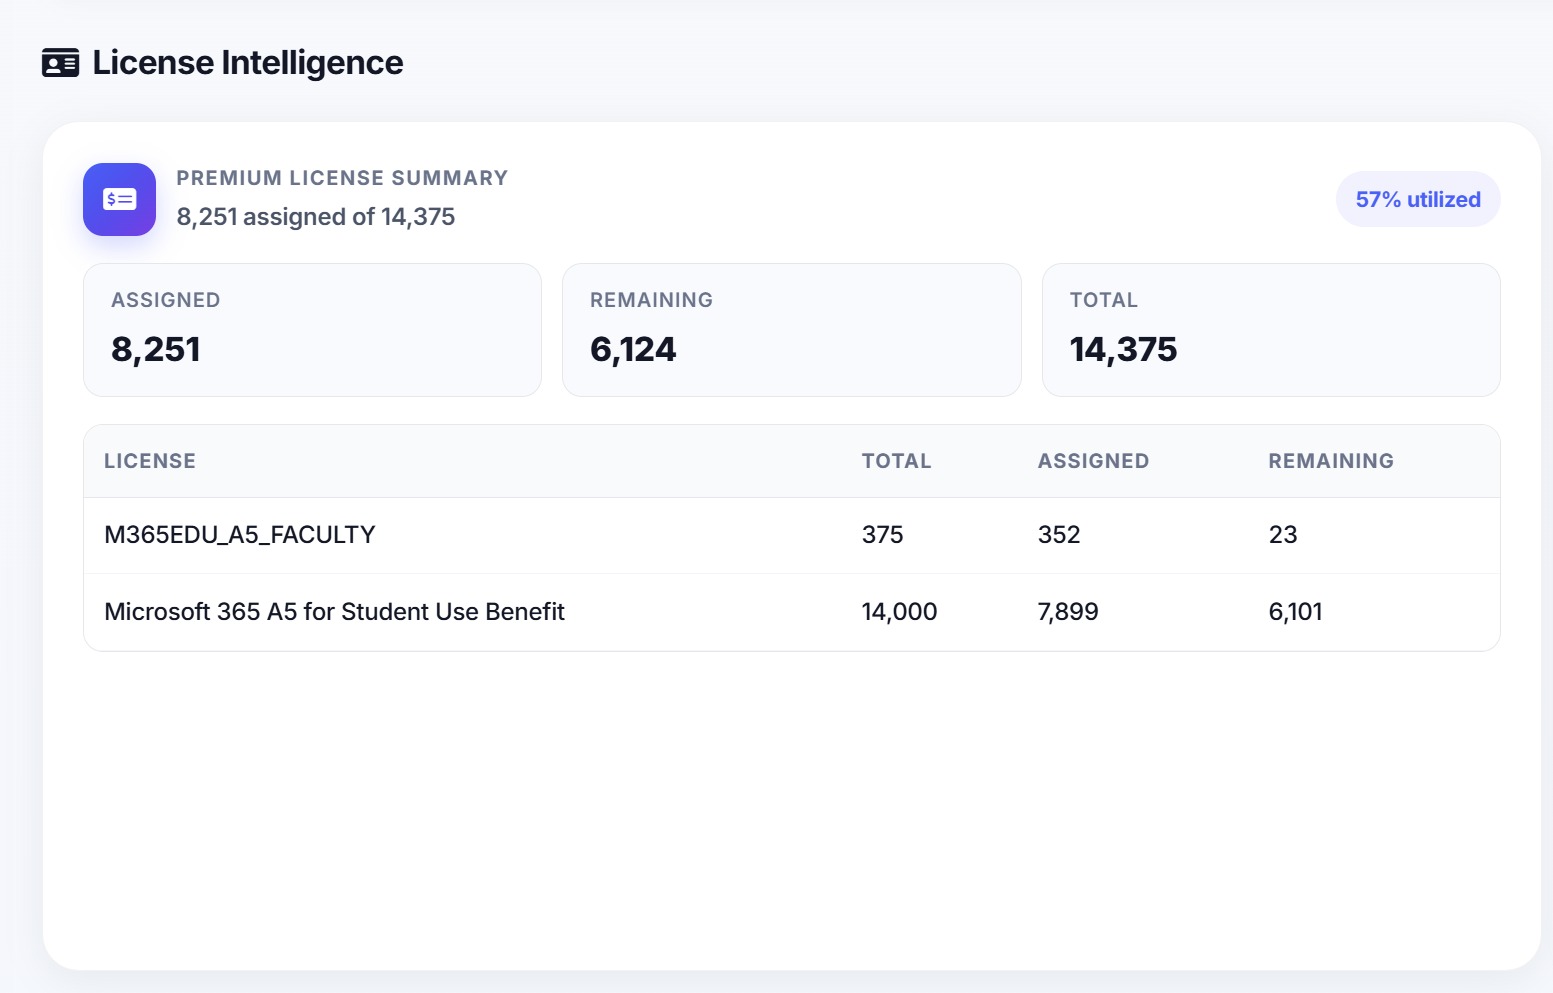Click the PREMIUM LICENSE SUMMARY label
Viewport: 1553px width, 993px height.
(342, 177)
